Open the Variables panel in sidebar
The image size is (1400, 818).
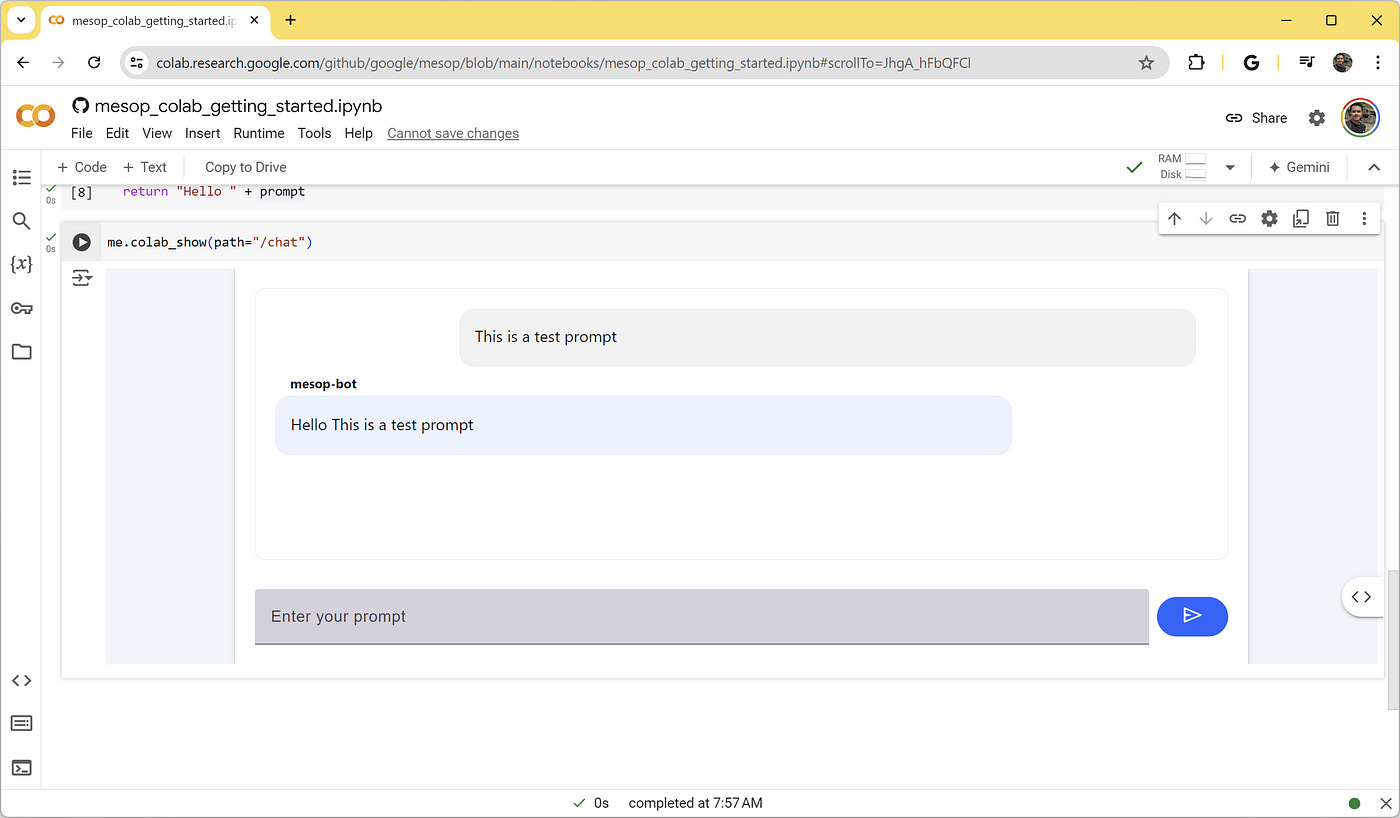pyautogui.click(x=21, y=264)
